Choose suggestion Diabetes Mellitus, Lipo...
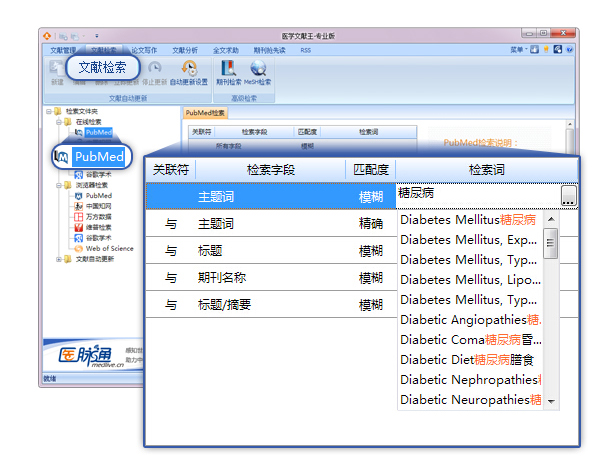The width and height of the screenshot is (614, 476). point(469,279)
